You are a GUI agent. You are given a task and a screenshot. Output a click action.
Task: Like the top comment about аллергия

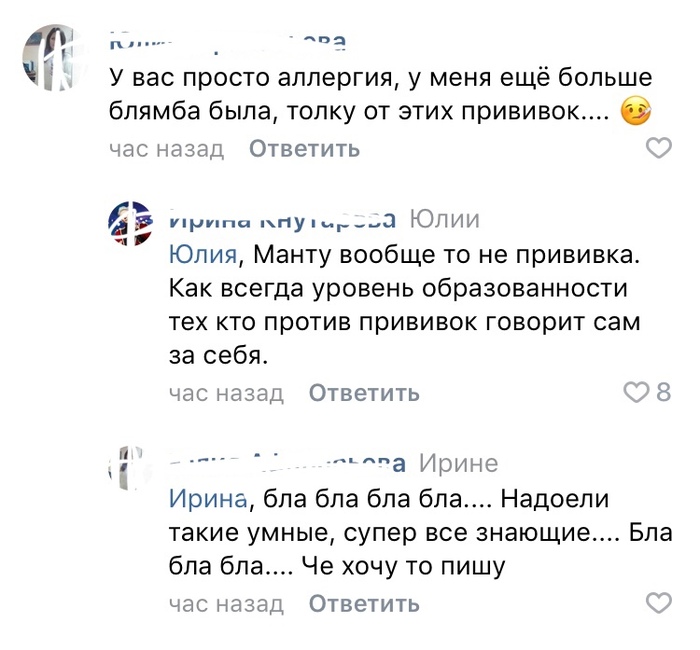(659, 150)
